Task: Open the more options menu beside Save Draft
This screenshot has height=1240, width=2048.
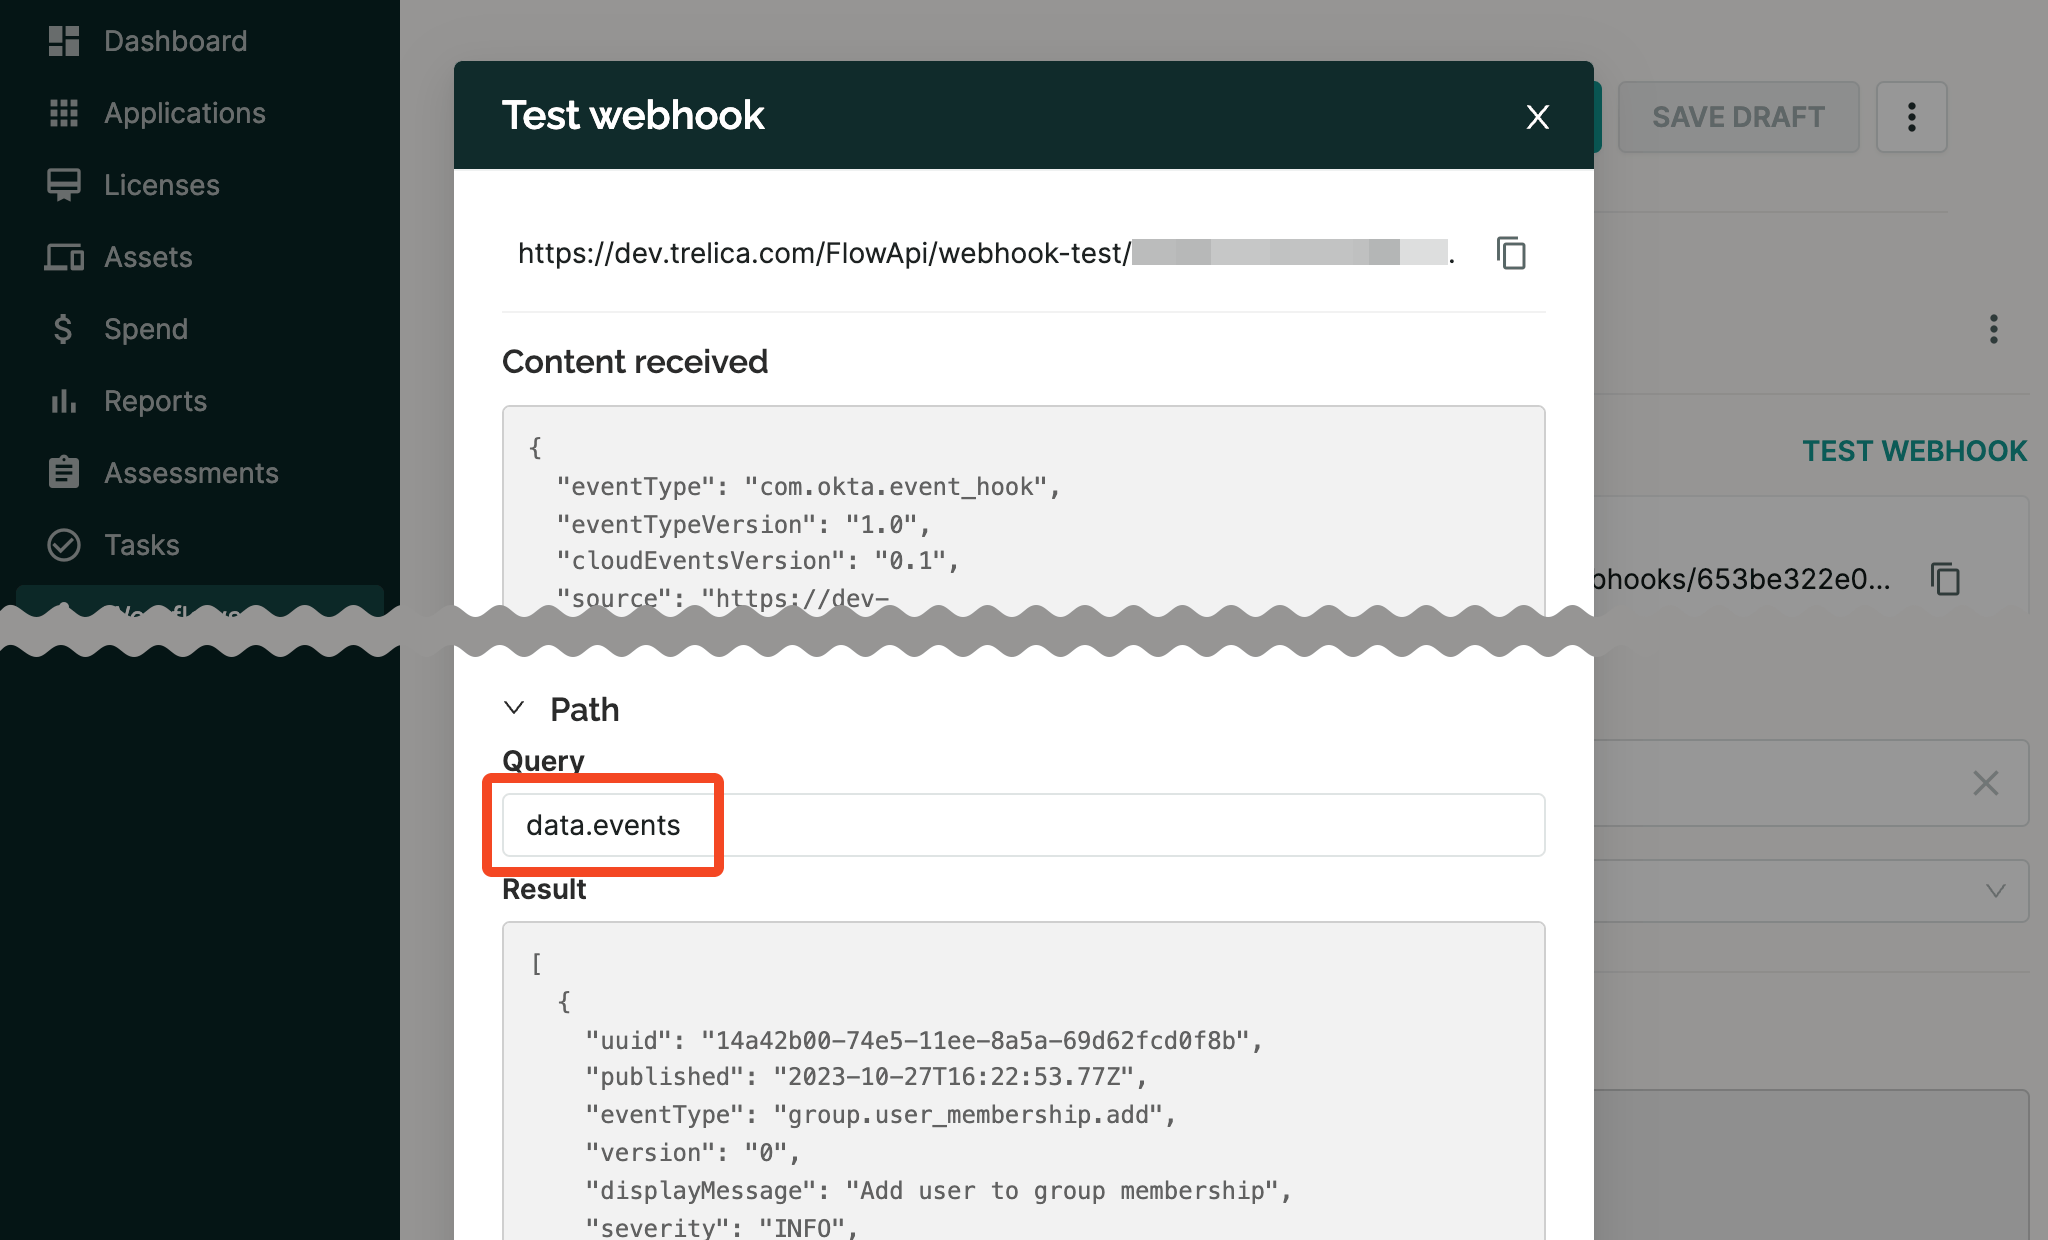Action: tap(1912, 117)
